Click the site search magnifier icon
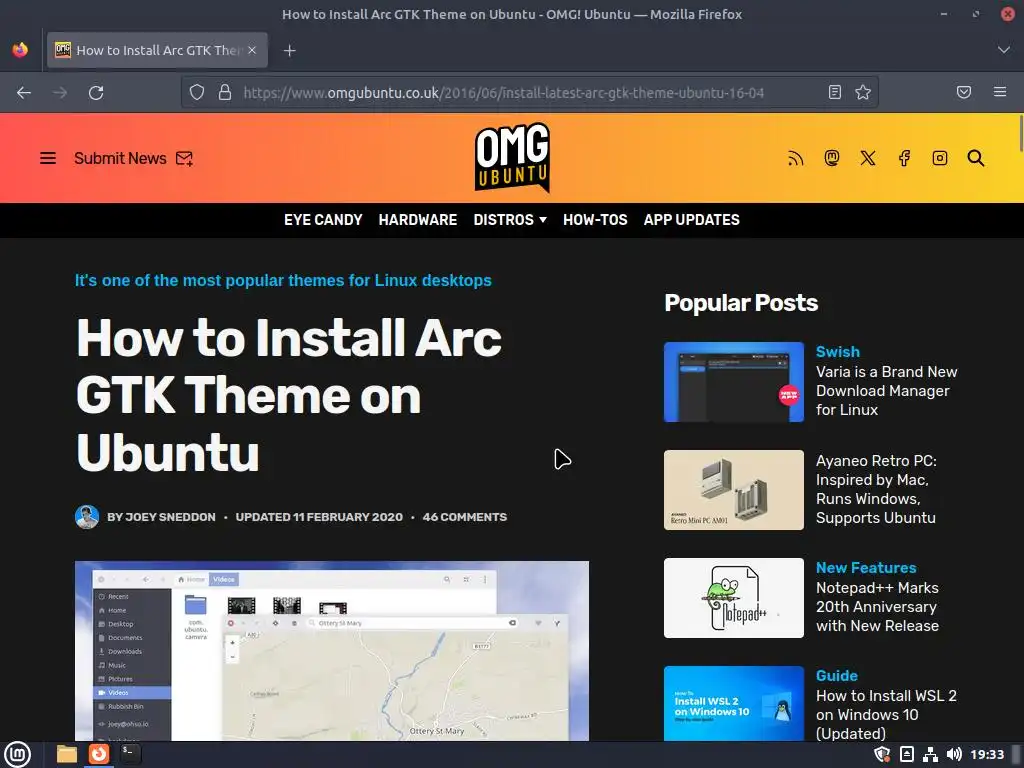The image size is (1024, 768). click(976, 158)
